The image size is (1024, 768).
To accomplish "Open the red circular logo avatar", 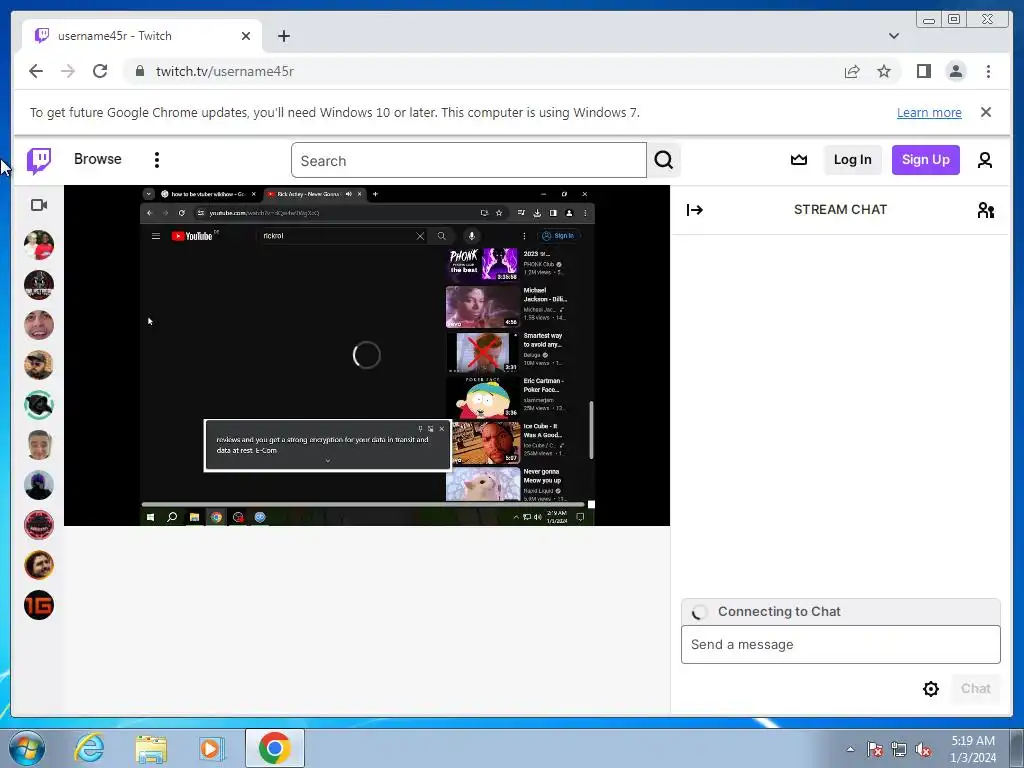I will 39,525.
